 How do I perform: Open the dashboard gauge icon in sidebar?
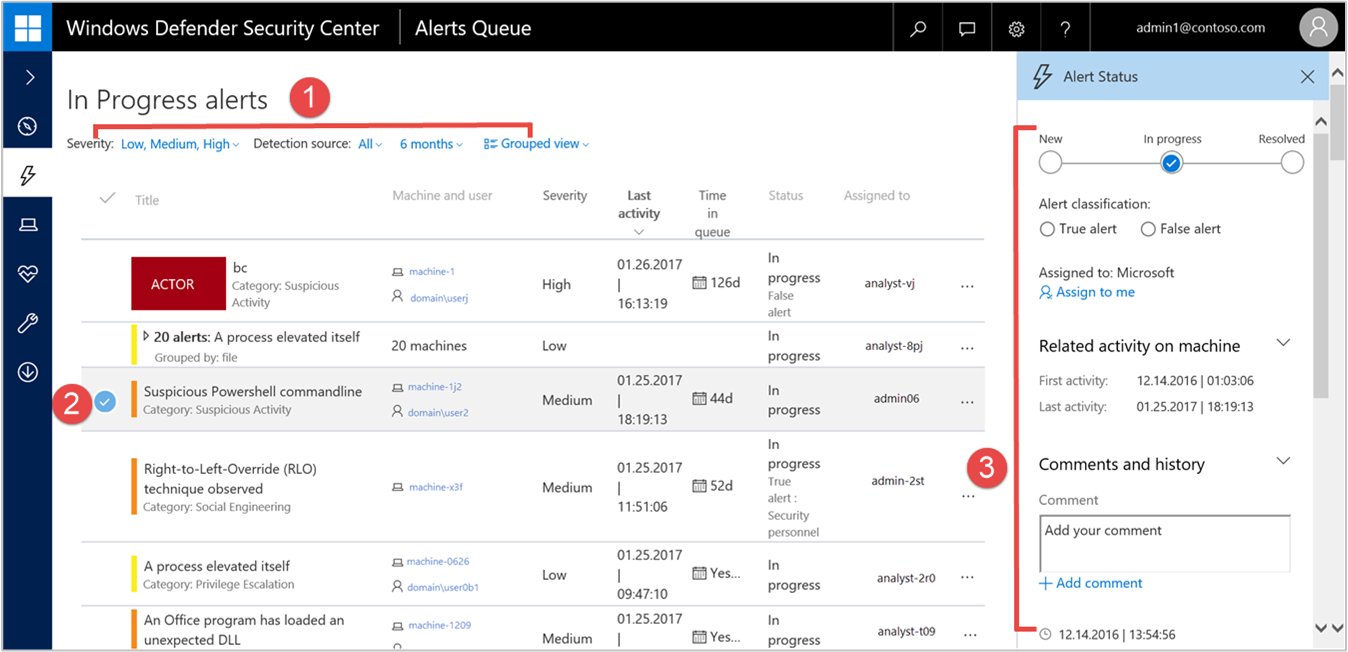click(x=27, y=127)
